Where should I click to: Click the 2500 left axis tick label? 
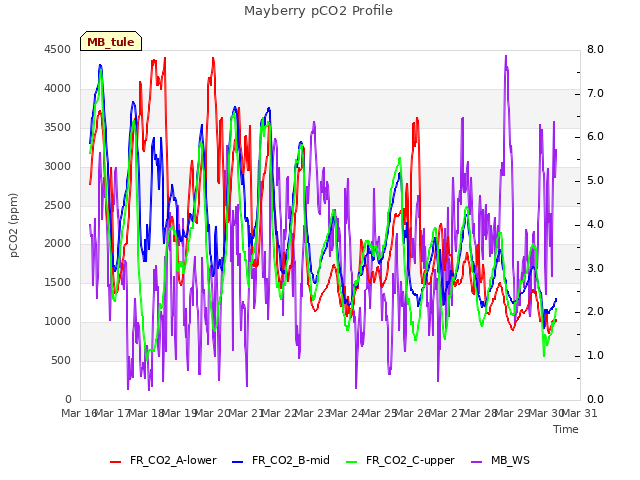click(x=58, y=205)
